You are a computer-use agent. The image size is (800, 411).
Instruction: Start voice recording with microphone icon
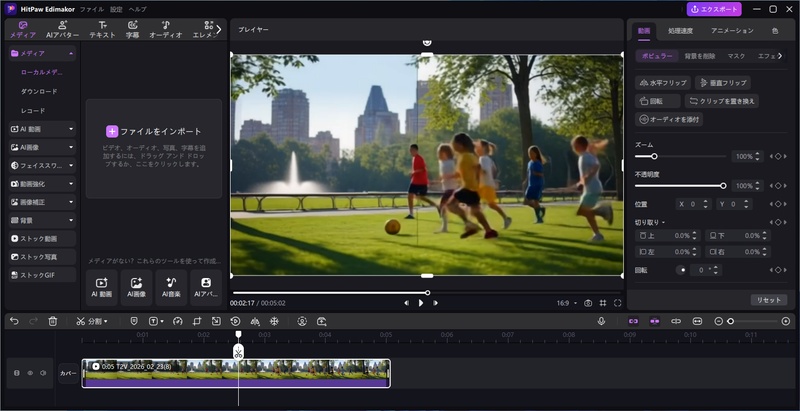tap(602, 321)
